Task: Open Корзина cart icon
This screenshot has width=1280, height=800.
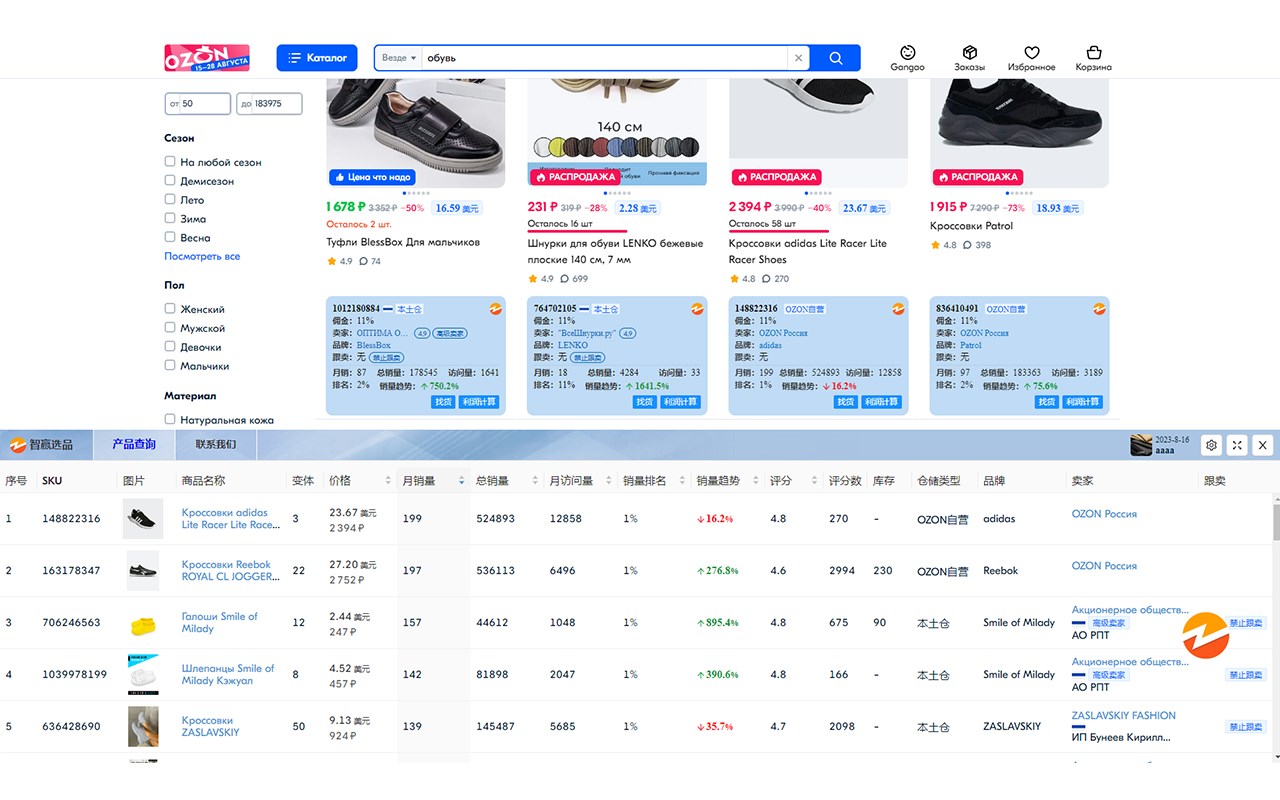Action: pyautogui.click(x=1093, y=58)
